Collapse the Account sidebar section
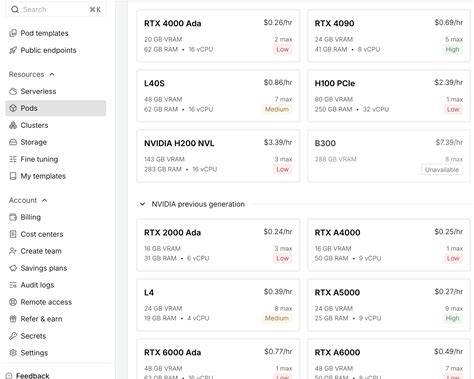Screen dimensions: 474x379 pos(45,200)
